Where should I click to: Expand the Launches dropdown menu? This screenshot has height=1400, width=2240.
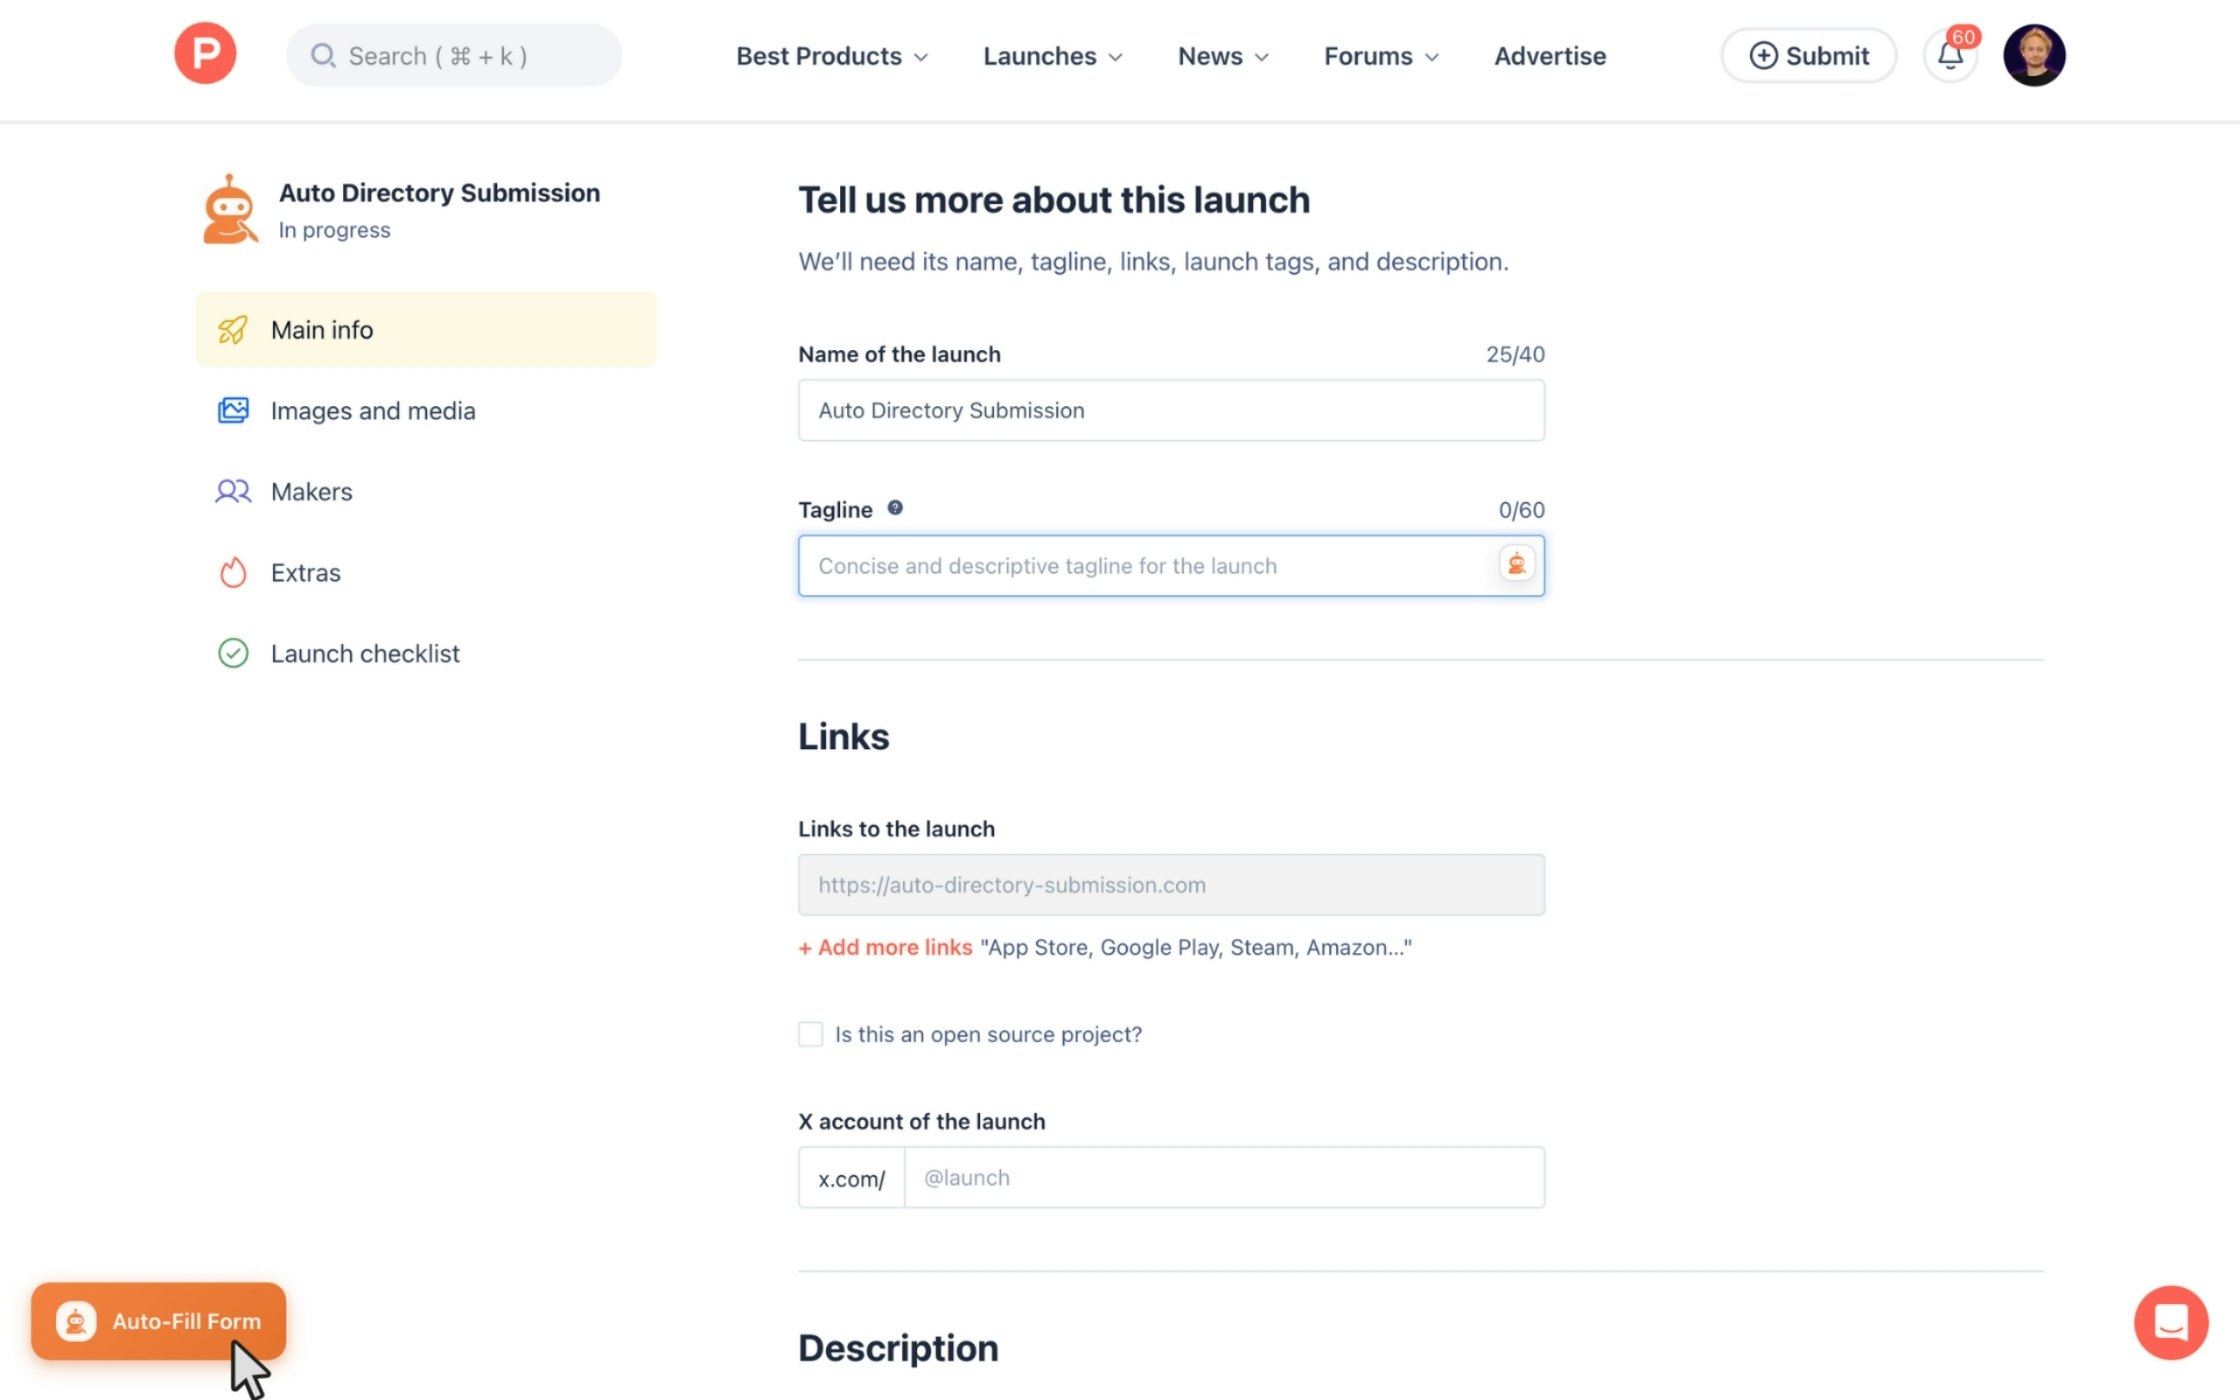[x=1052, y=56]
